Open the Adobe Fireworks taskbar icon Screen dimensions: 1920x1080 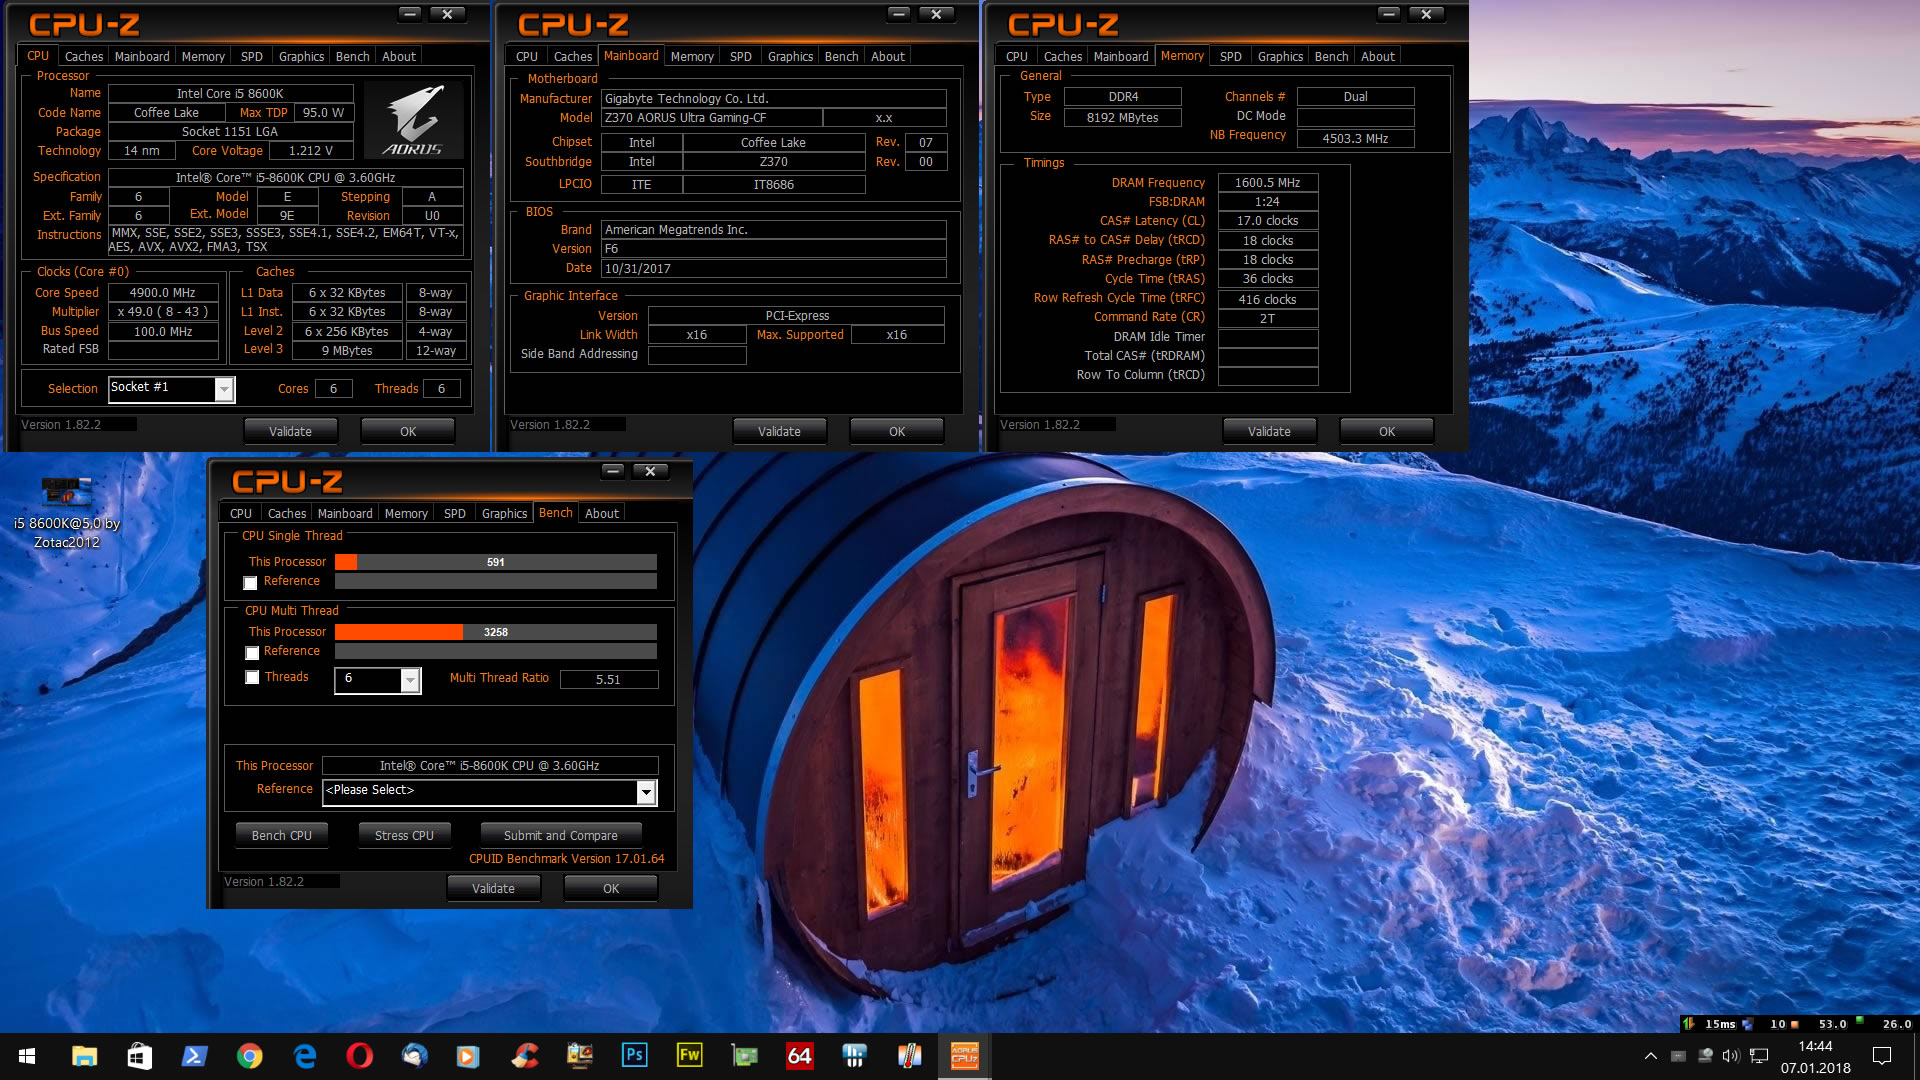[689, 1056]
